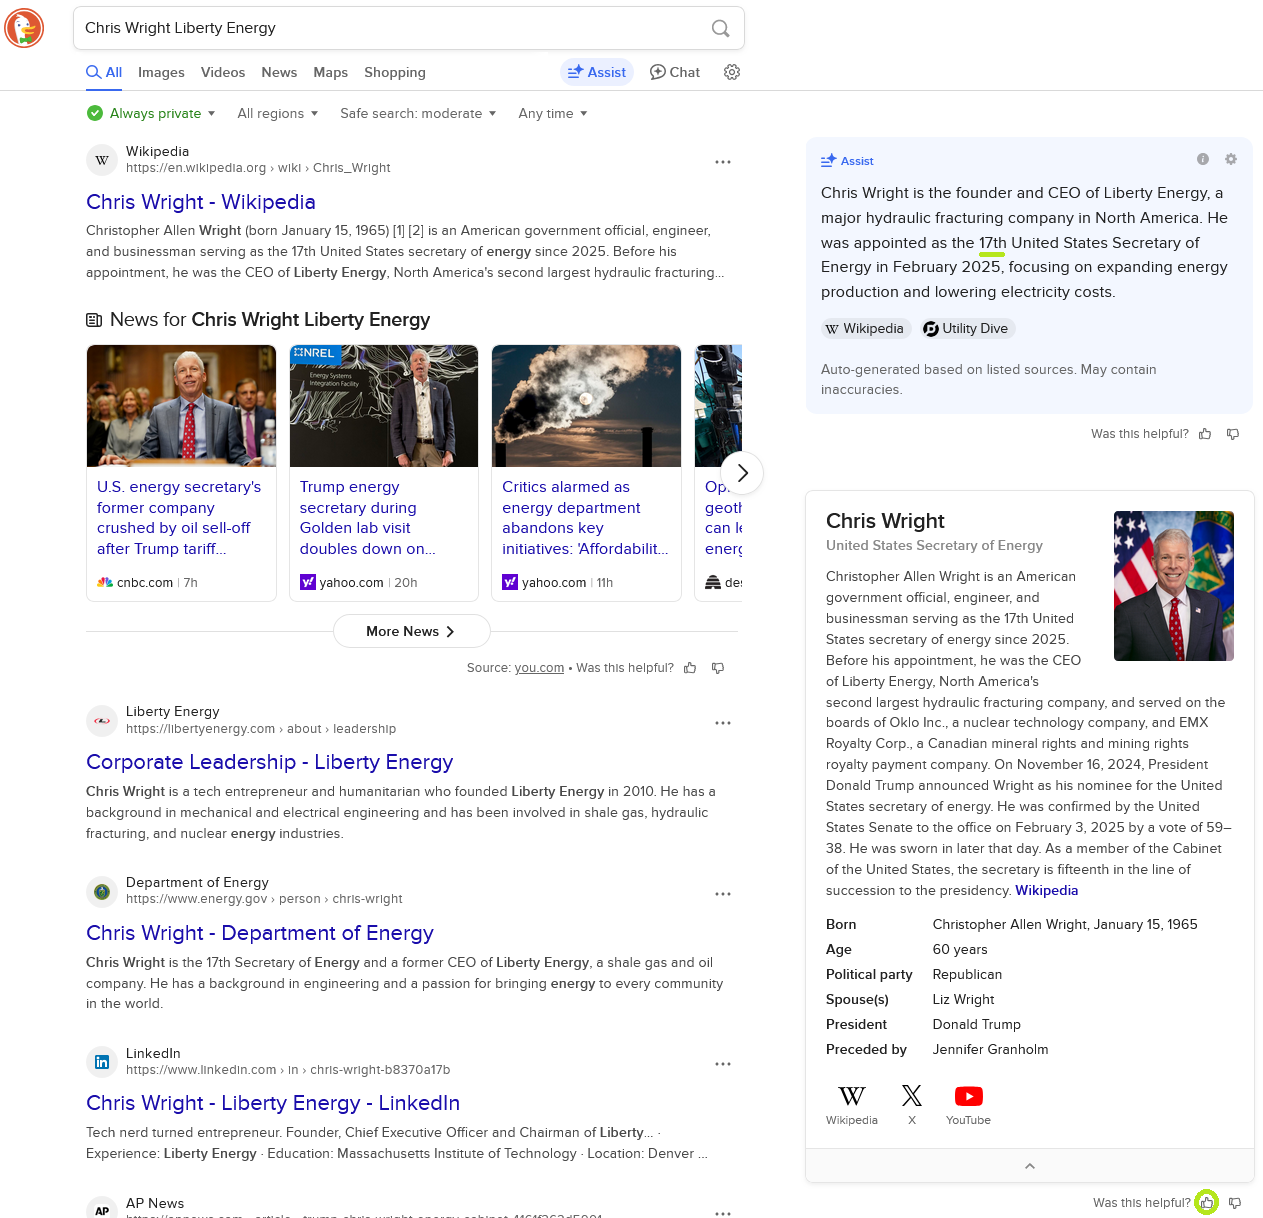
Task: Open Any time filter dropdown
Action: tap(553, 113)
